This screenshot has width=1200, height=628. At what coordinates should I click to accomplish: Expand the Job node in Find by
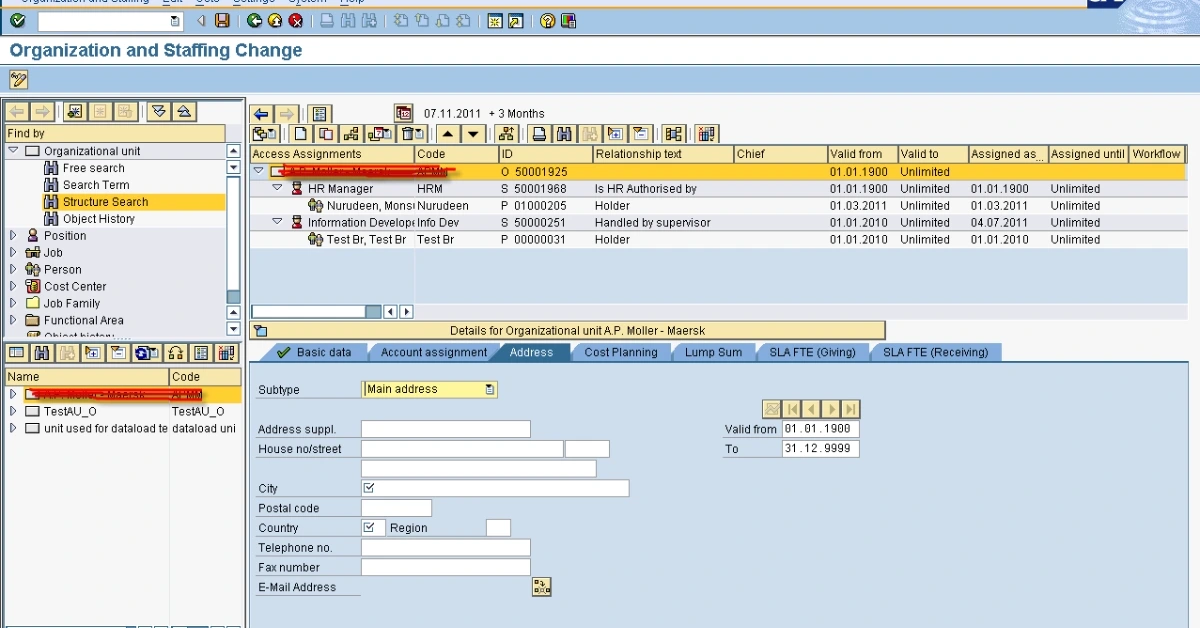pyautogui.click(x=13, y=253)
